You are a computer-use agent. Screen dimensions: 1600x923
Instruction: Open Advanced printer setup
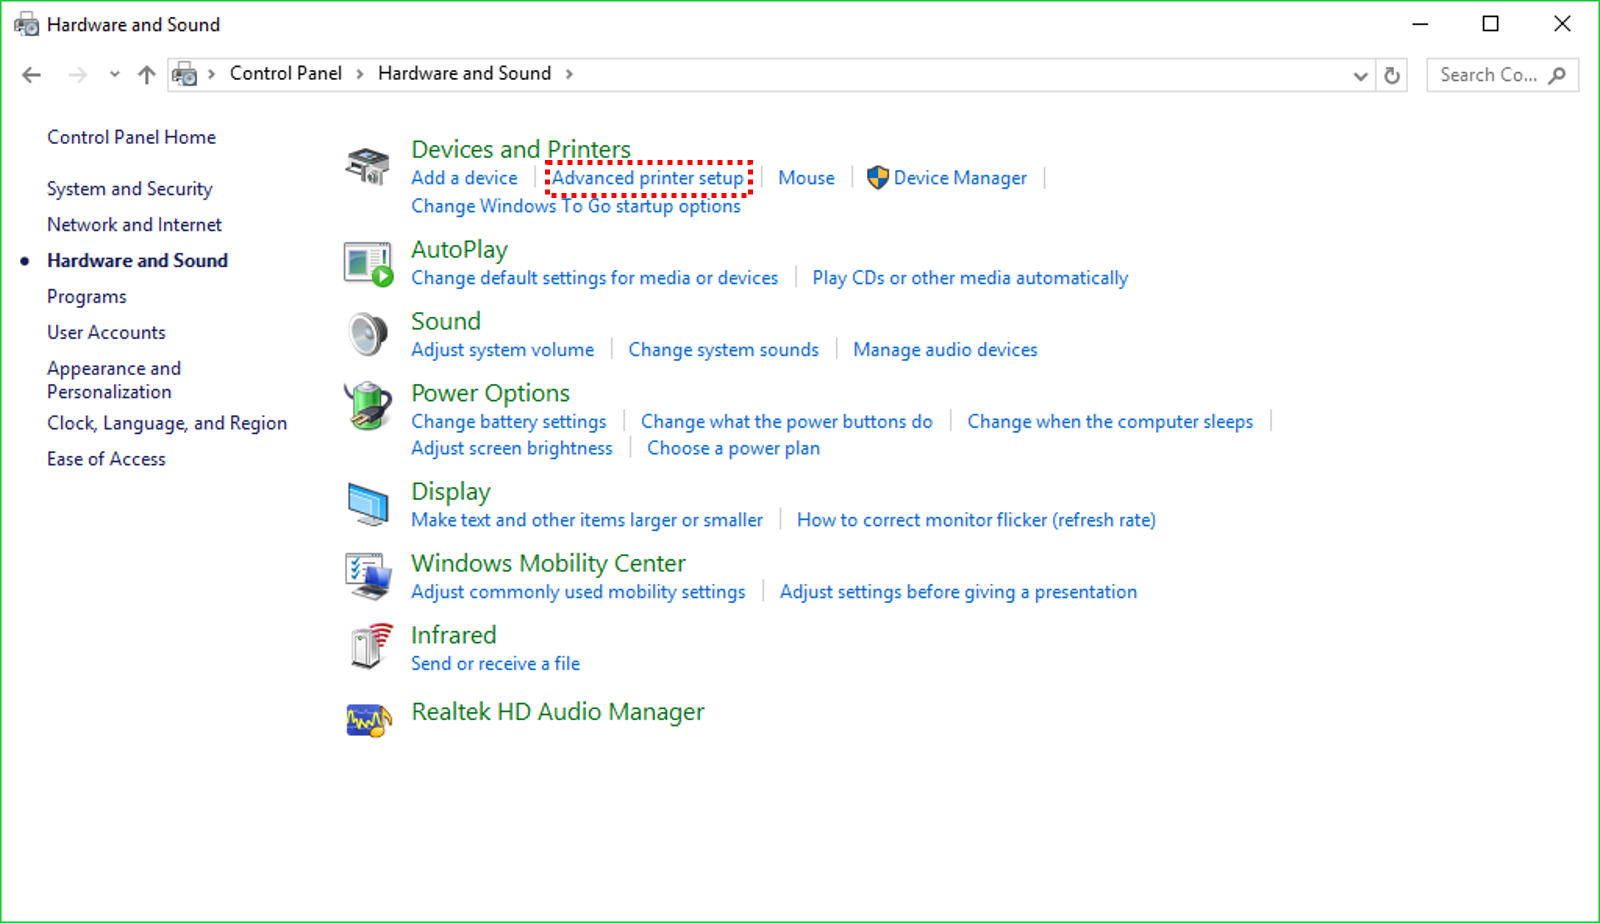(648, 178)
